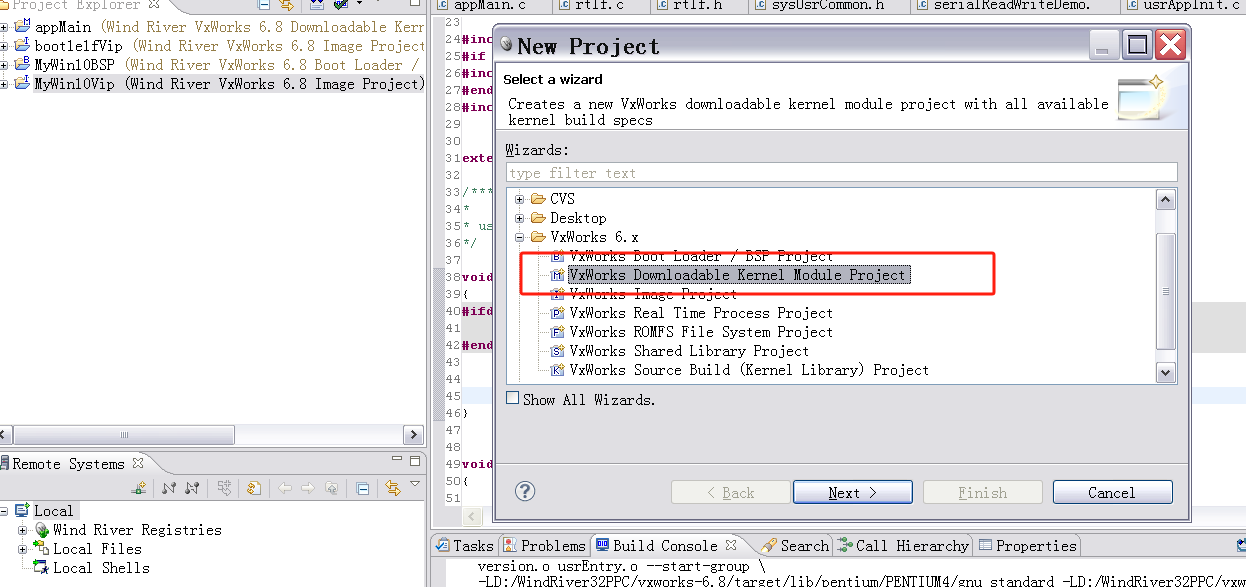Image resolution: width=1246 pixels, height=587 pixels.
Task: Click the Define a connection to remote system icon
Action: [x=139, y=488]
